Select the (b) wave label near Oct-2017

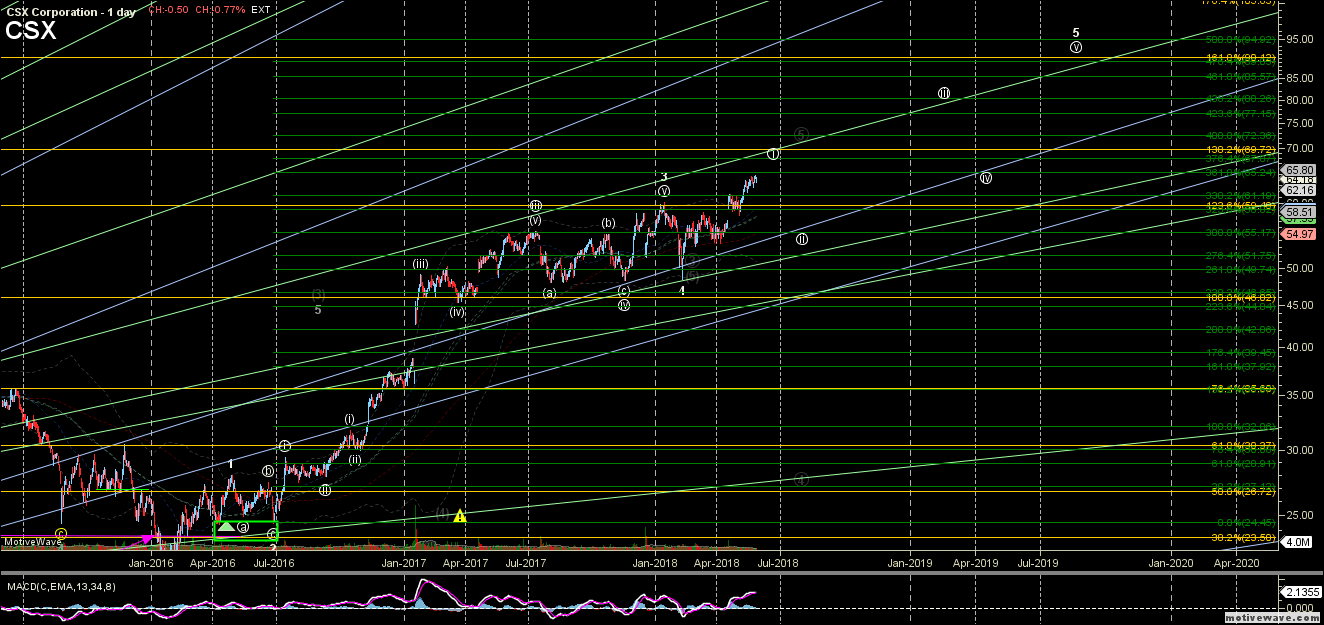pos(607,223)
